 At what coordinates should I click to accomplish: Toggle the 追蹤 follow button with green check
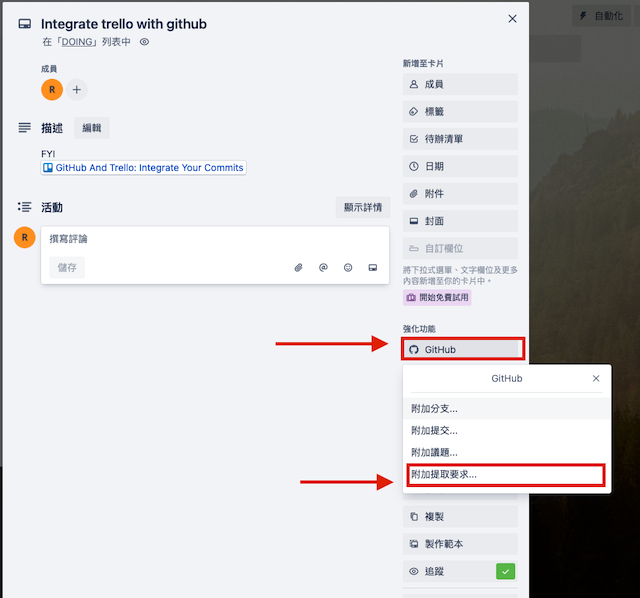pos(460,571)
